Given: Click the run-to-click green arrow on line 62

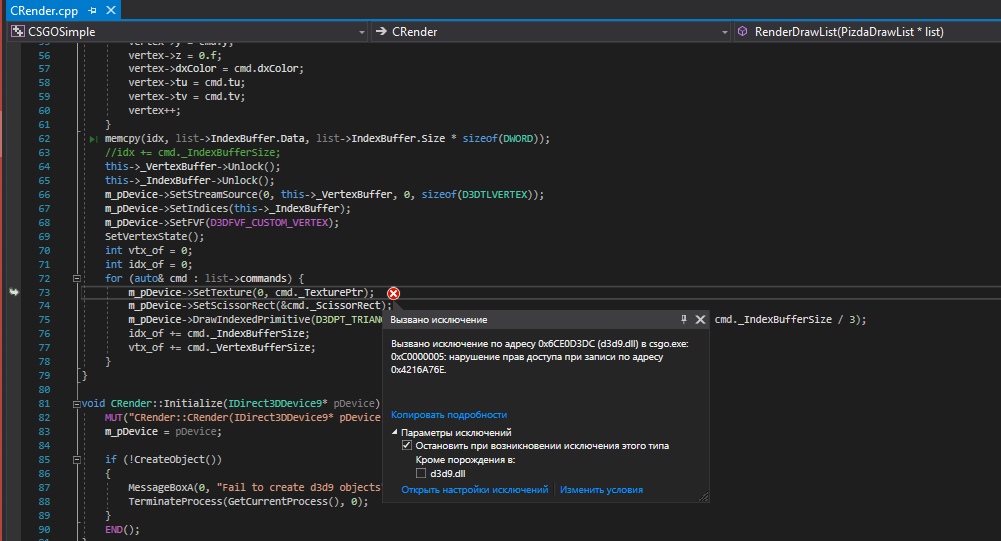Looking at the screenshot, I should [95, 139].
